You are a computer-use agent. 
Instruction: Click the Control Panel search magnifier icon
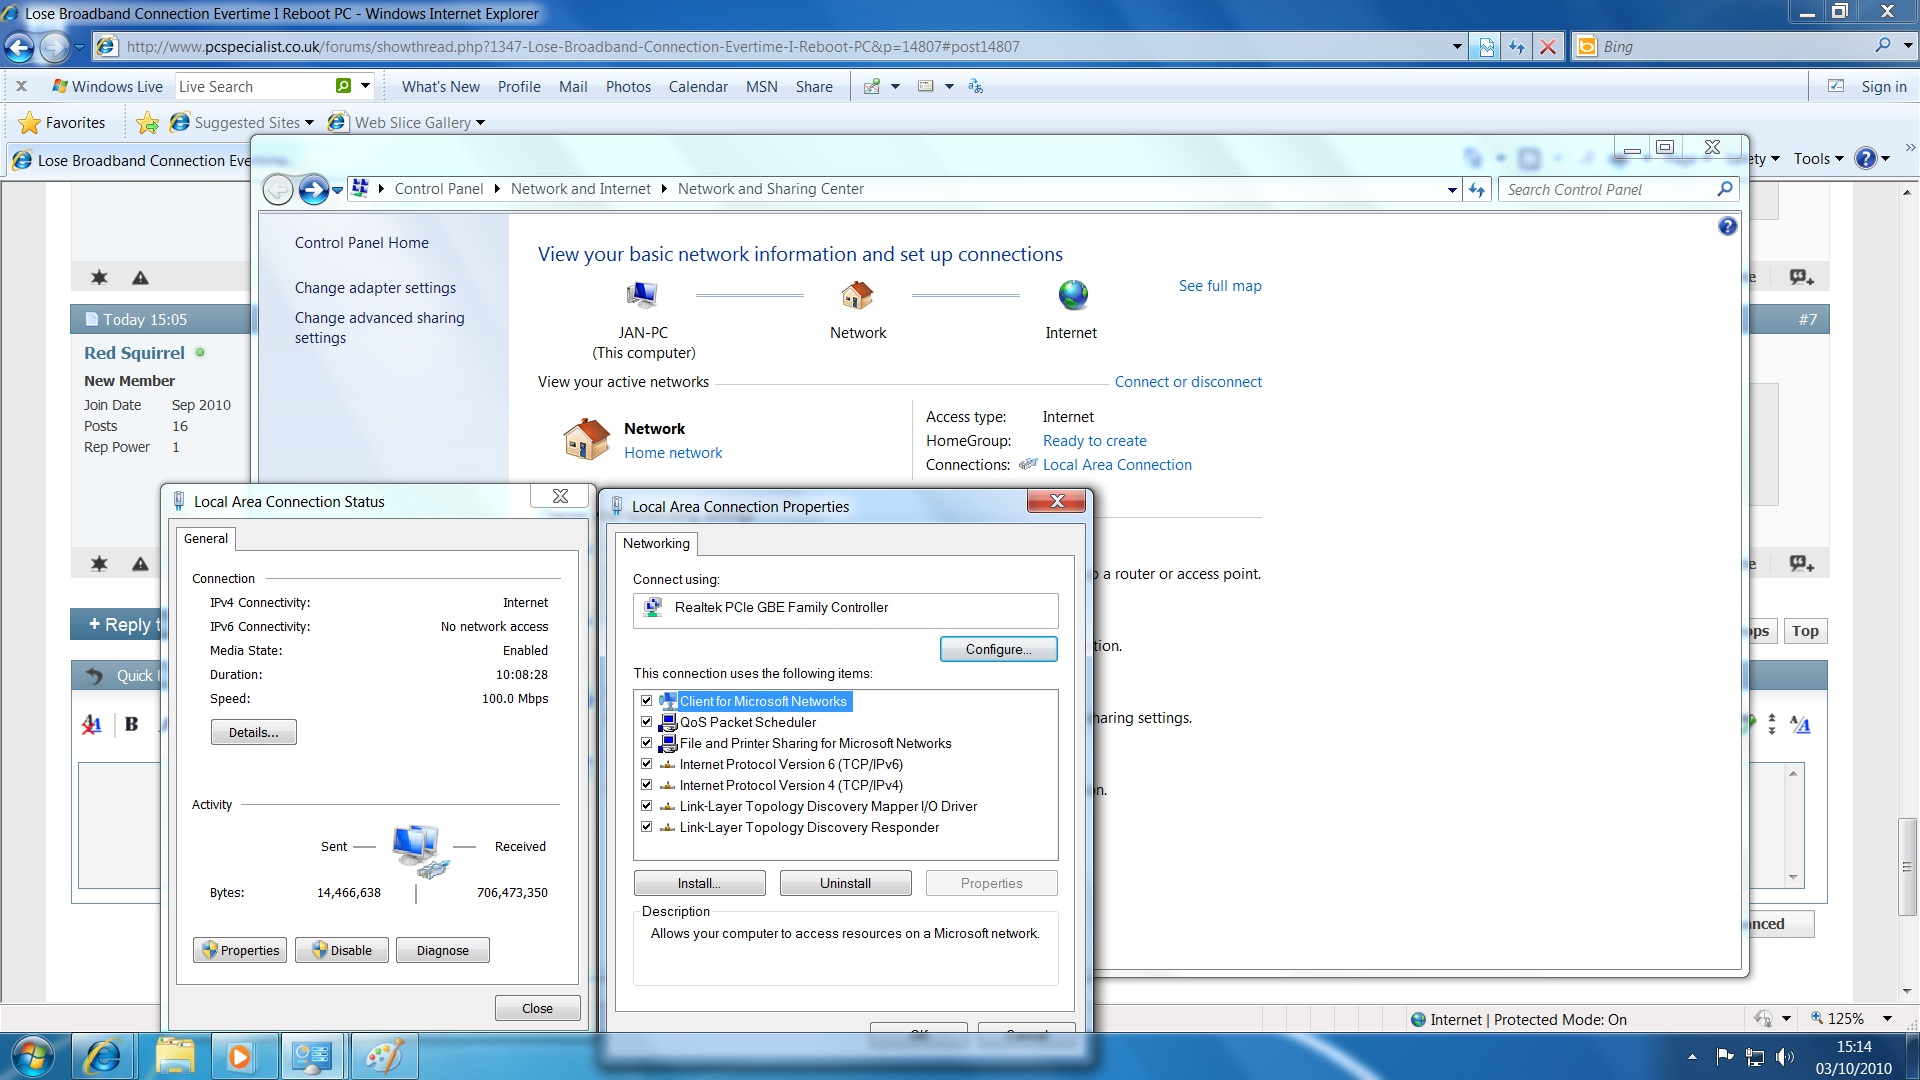pos(1724,189)
